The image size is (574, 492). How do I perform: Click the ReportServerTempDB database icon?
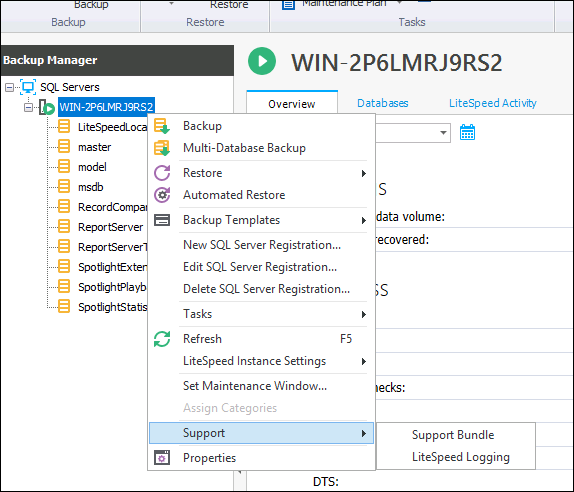[x=64, y=246]
